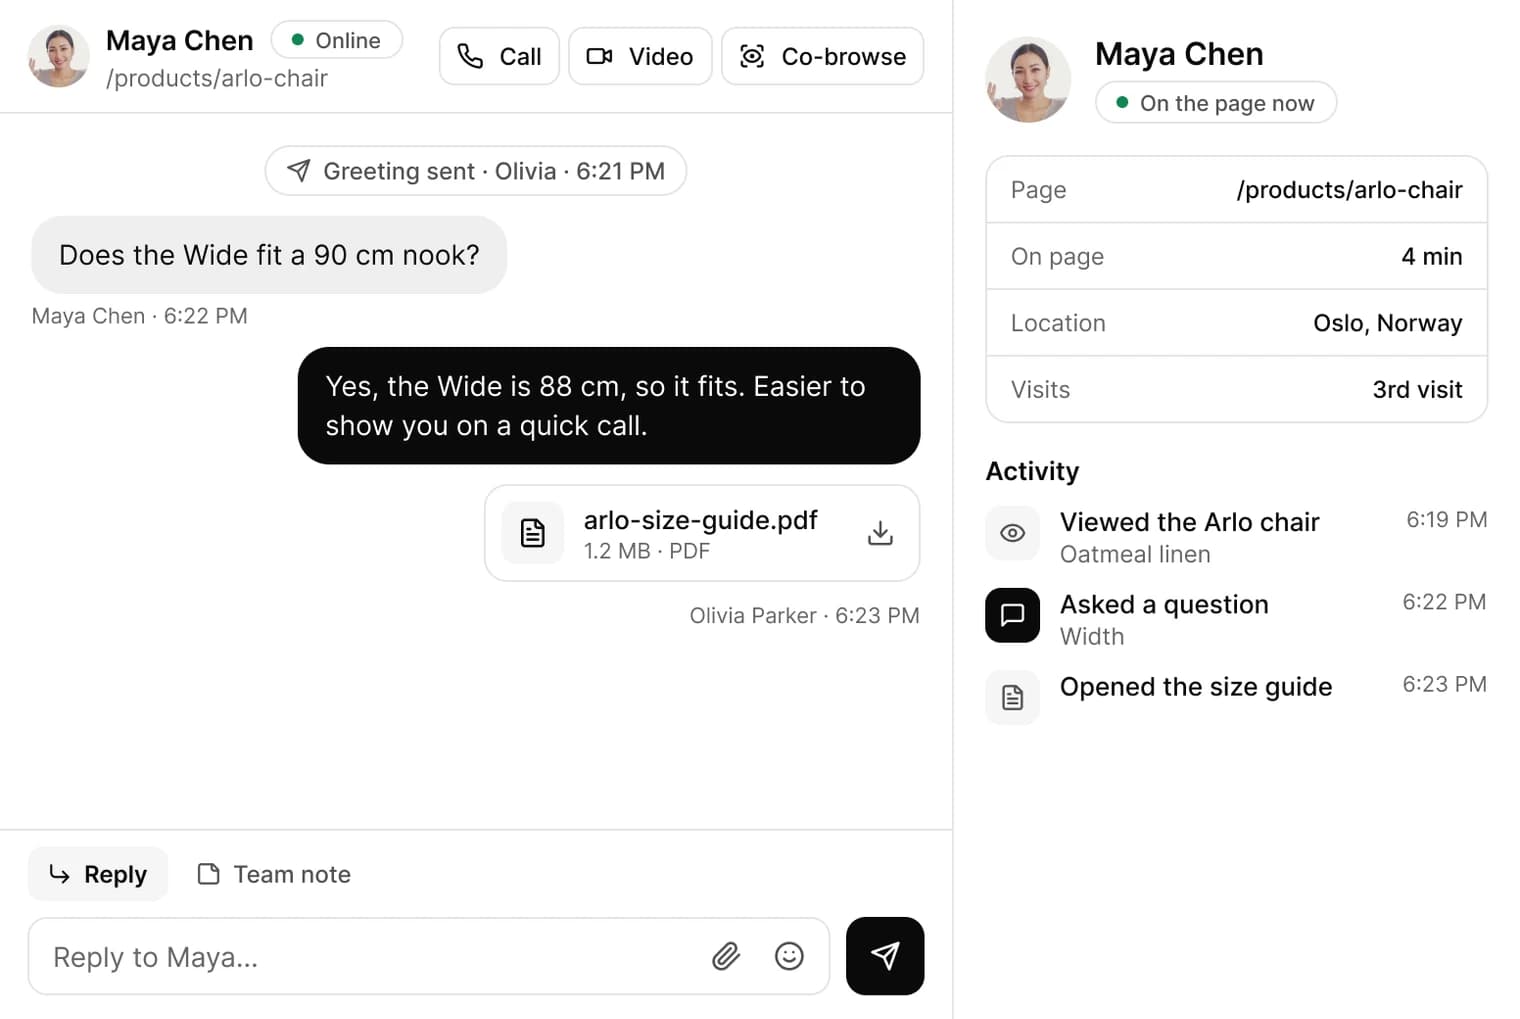Click the arlo-size-guide.pdf file name
This screenshot has height=1019, width=1520.
click(701, 520)
